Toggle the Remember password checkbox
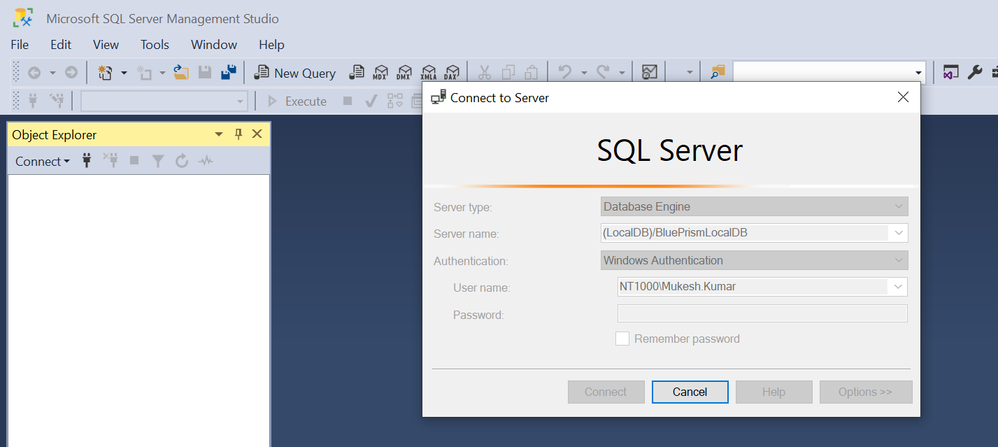998x447 pixels. (x=622, y=339)
